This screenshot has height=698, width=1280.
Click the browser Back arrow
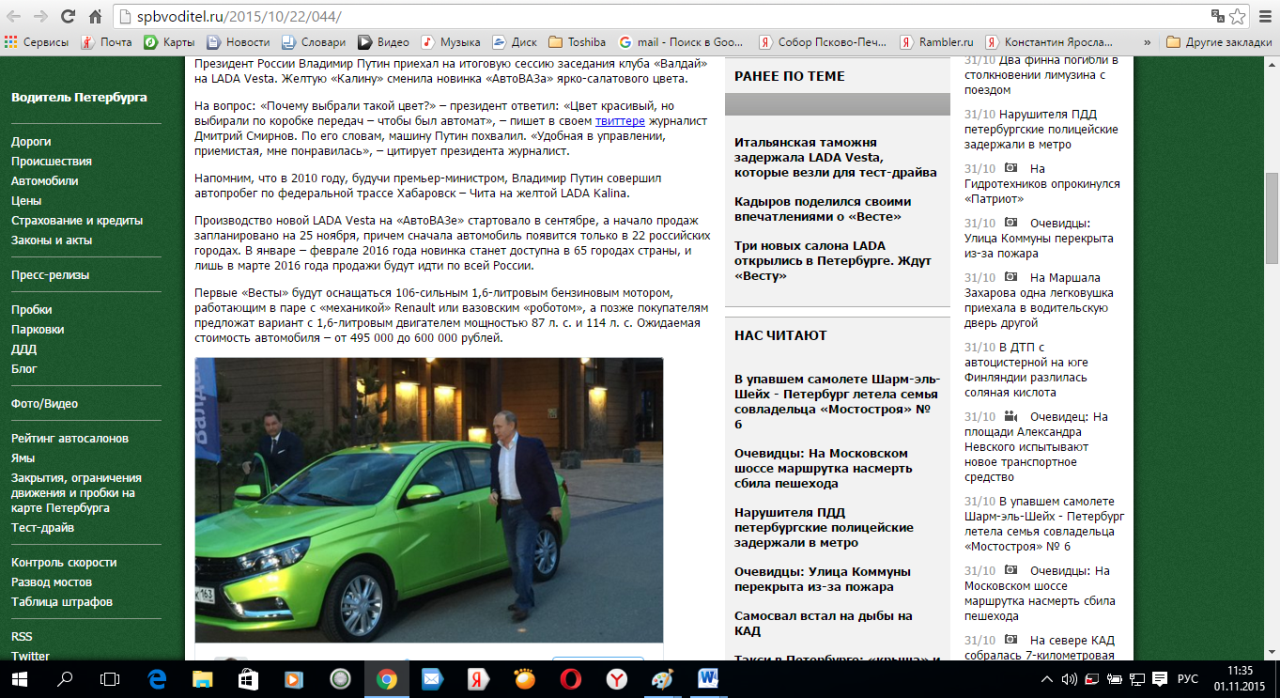14,16
